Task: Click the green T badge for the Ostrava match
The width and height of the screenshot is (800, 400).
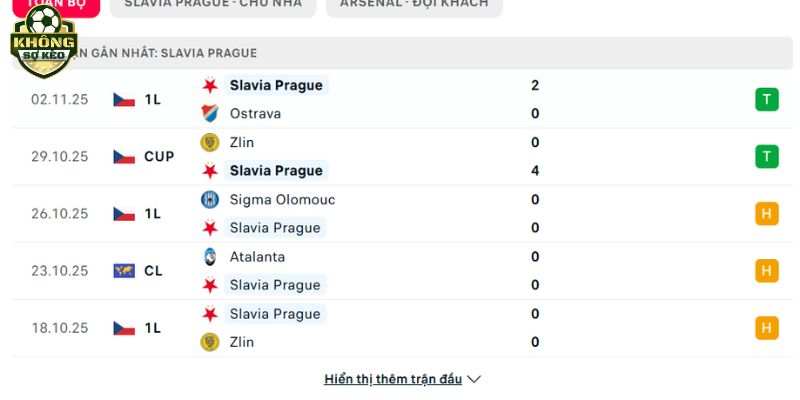Action: tap(766, 99)
